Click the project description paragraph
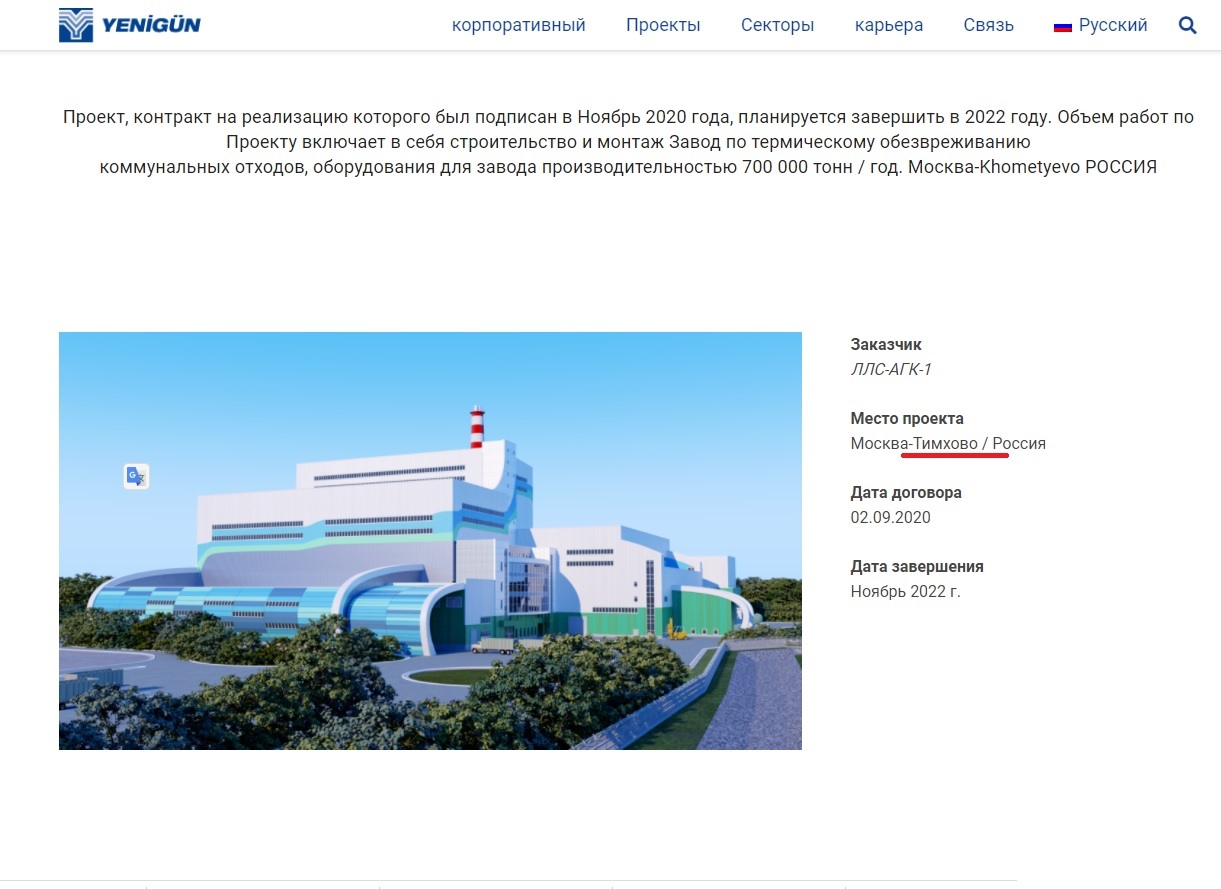The width and height of the screenshot is (1221, 889). [628, 142]
